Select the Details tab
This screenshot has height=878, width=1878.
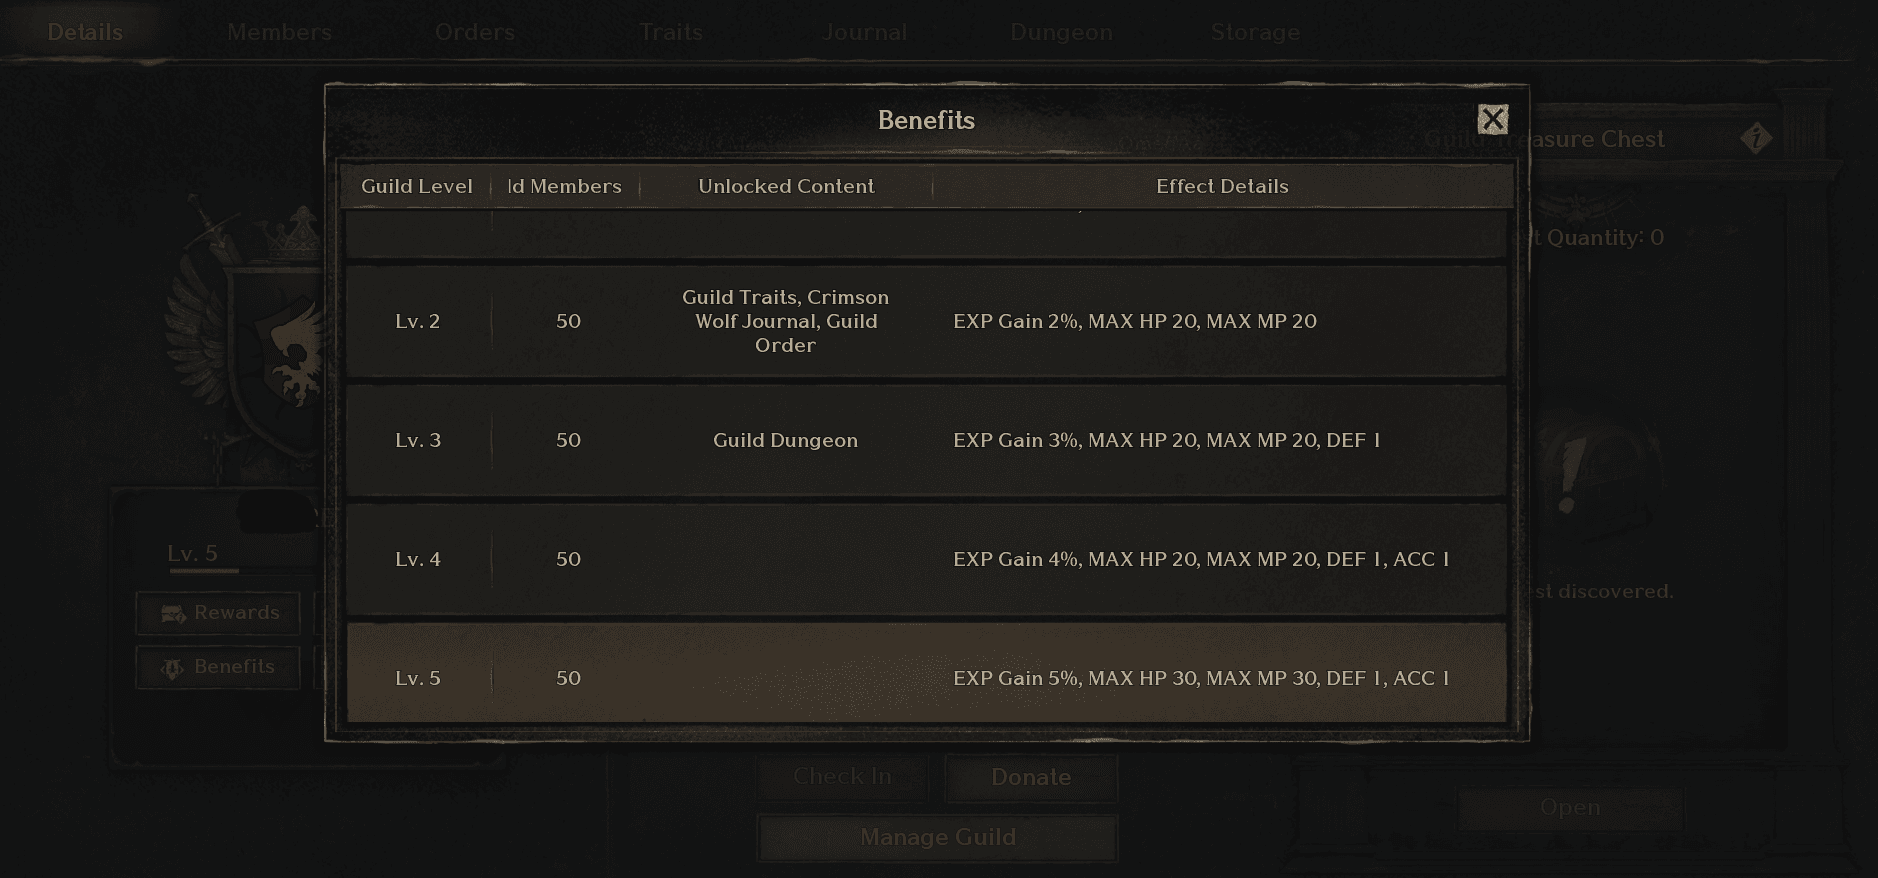pos(85,32)
